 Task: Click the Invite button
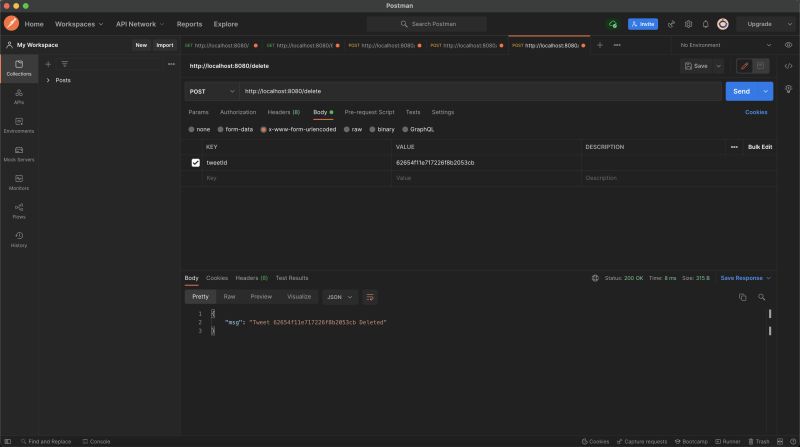[x=643, y=24]
